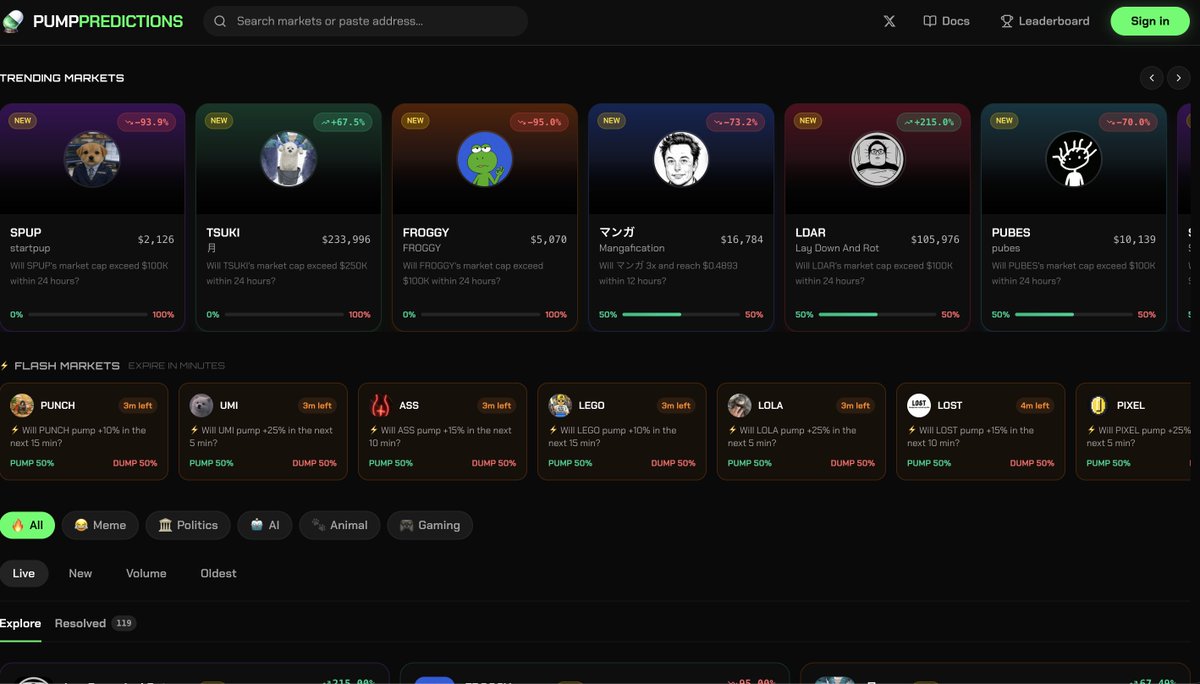Viewport: 1200px width, 684px height.
Task: Click the UMI token icon
Action: pos(201,405)
